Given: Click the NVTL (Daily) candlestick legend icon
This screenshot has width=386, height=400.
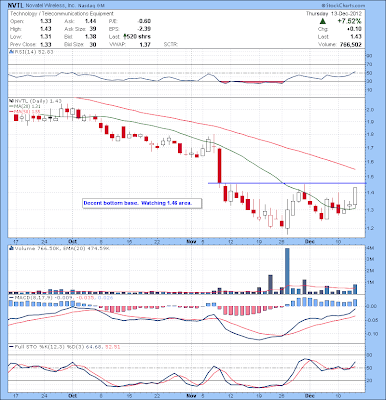Looking at the screenshot, I should tap(11, 100).
